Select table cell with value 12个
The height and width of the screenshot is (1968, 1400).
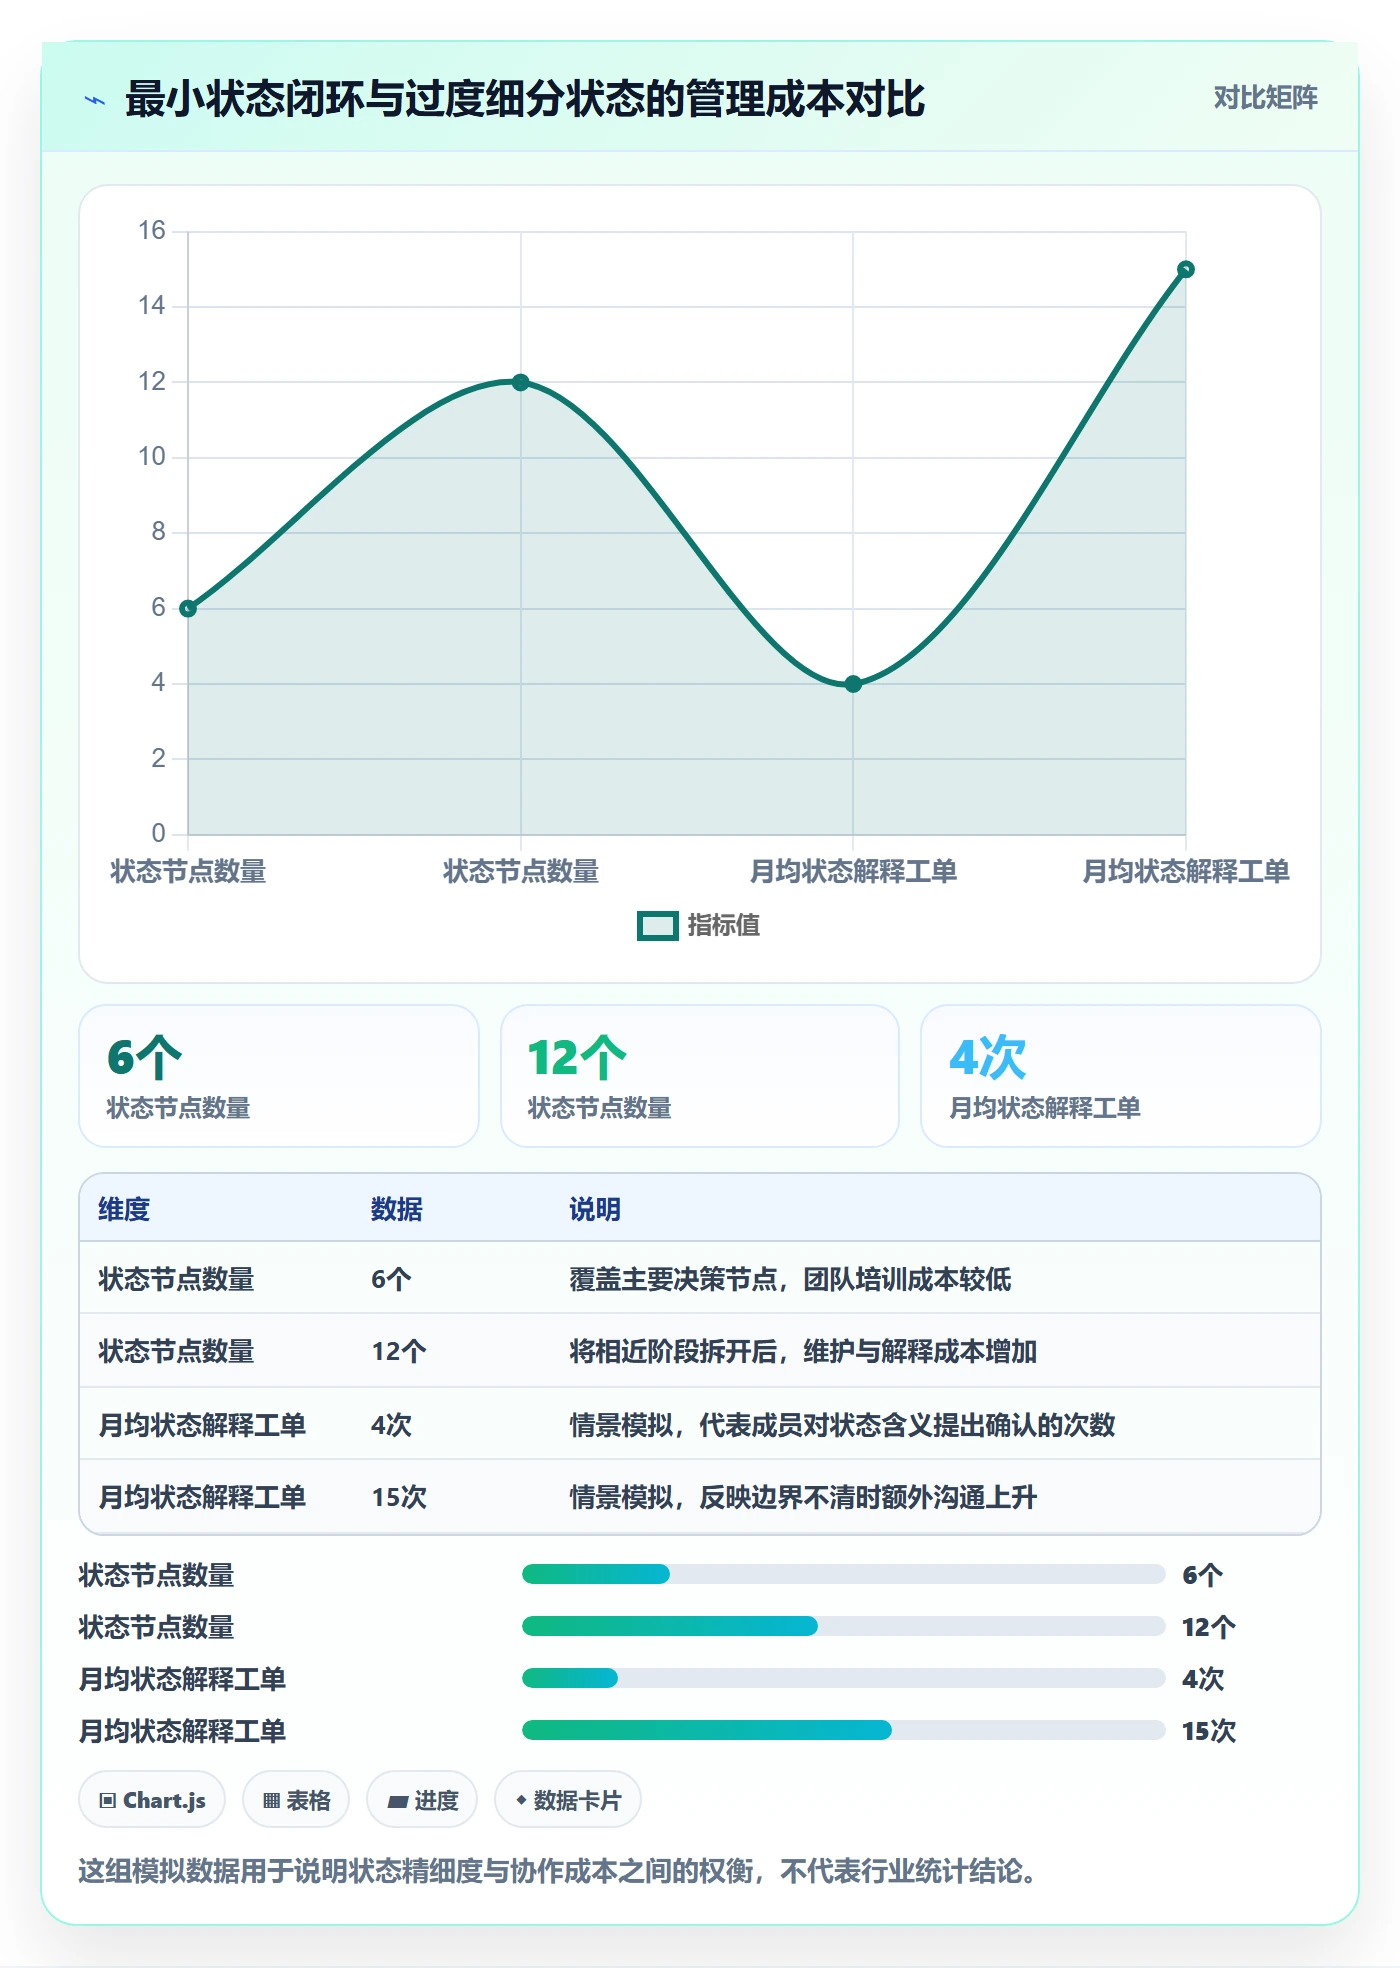point(399,1352)
